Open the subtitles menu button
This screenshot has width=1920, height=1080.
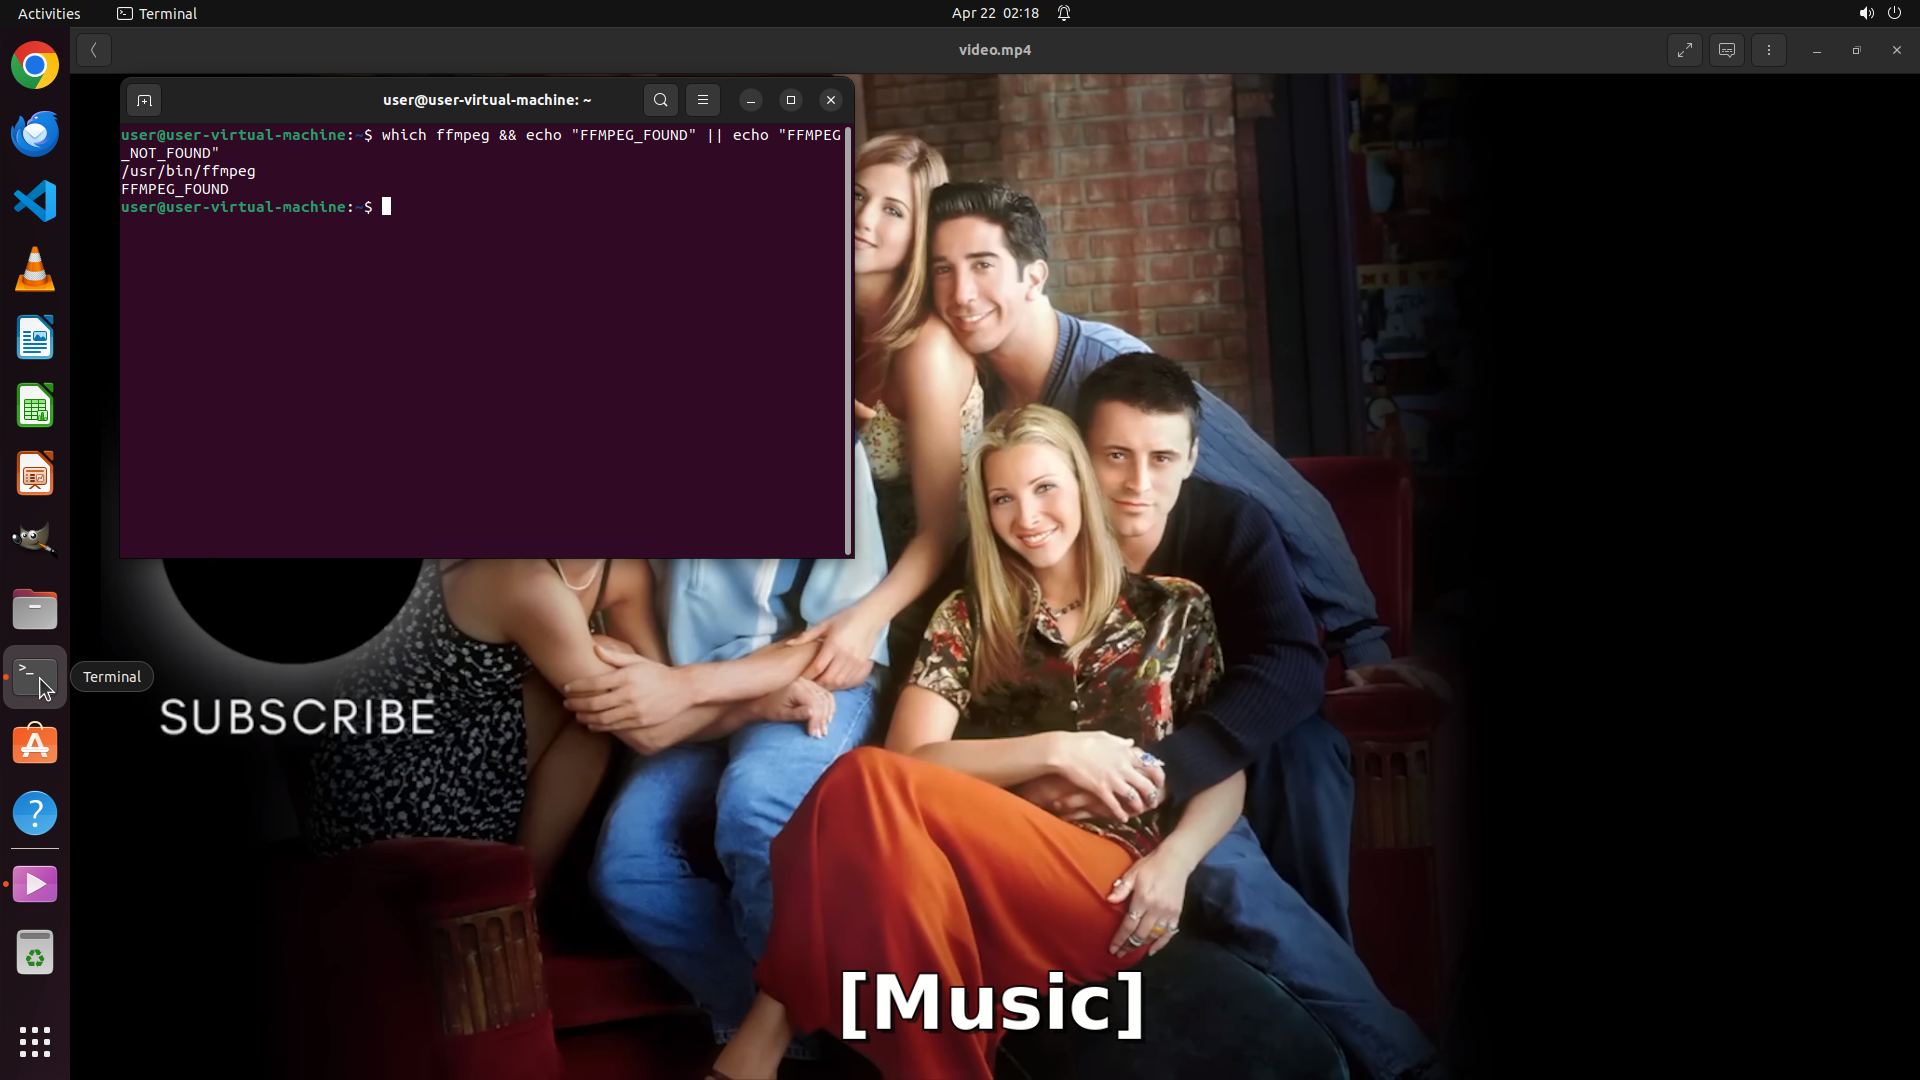point(1727,50)
